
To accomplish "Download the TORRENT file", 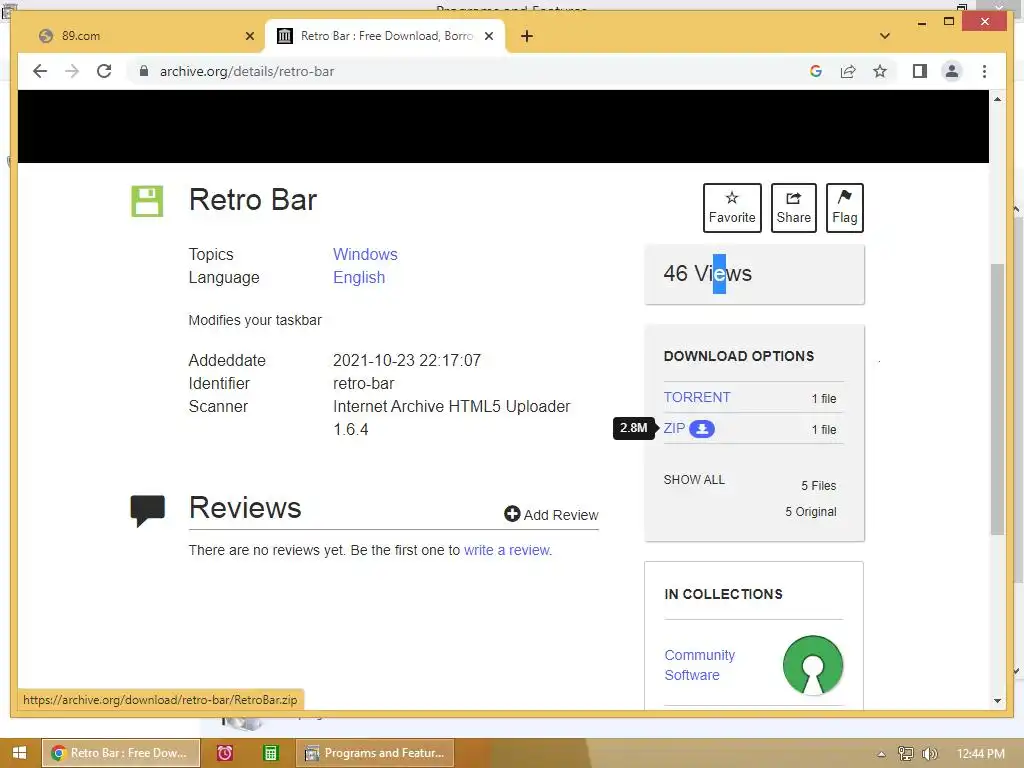I will 697,397.
